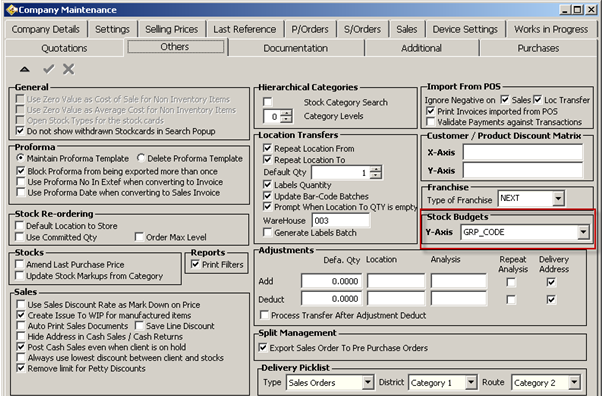Image resolution: width=602 pixels, height=396 pixels.
Task: Switch to the Settings tab
Action: 112,29
